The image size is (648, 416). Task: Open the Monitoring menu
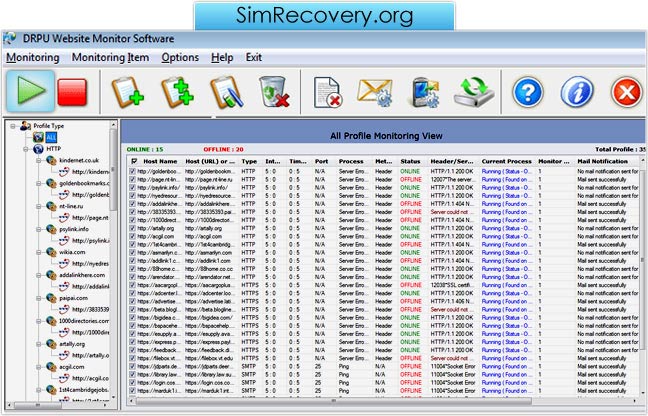click(33, 57)
